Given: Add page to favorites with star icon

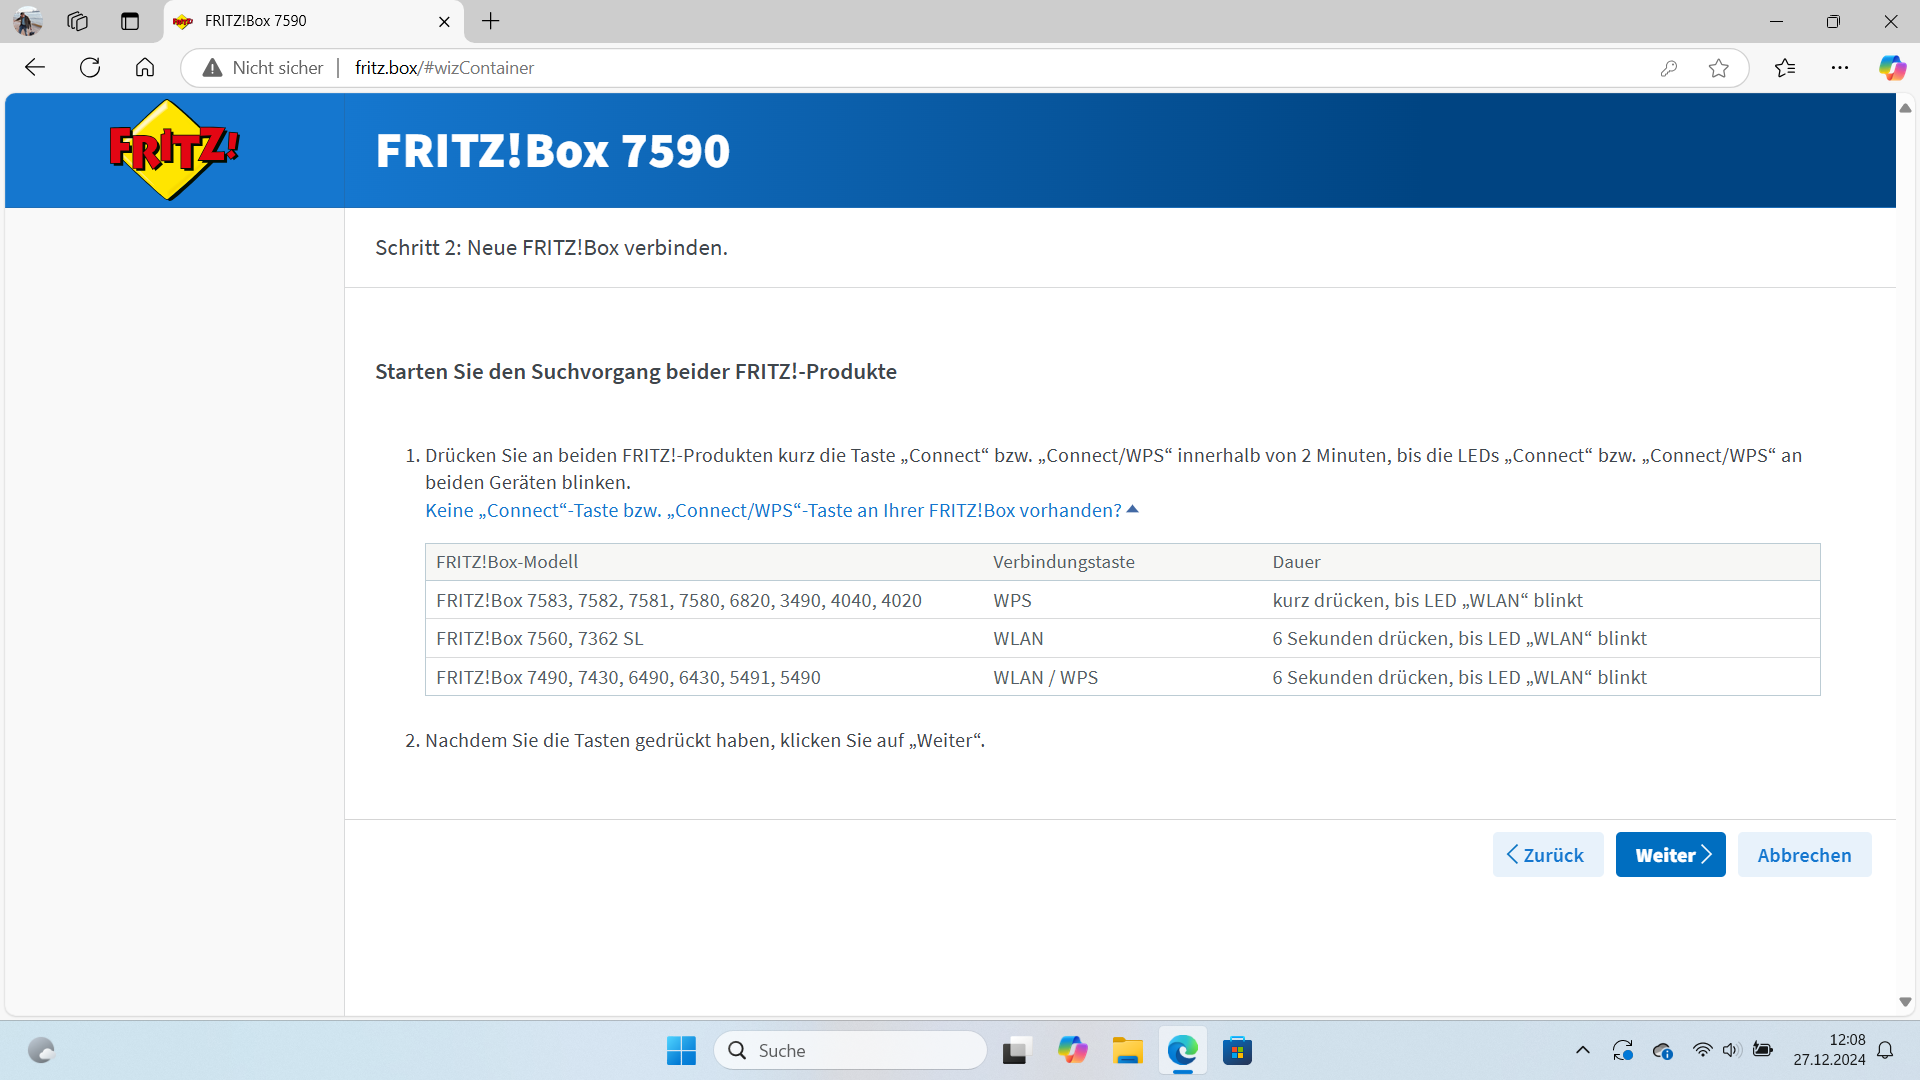Looking at the screenshot, I should pyautogui.click(x=1719, y=68).
